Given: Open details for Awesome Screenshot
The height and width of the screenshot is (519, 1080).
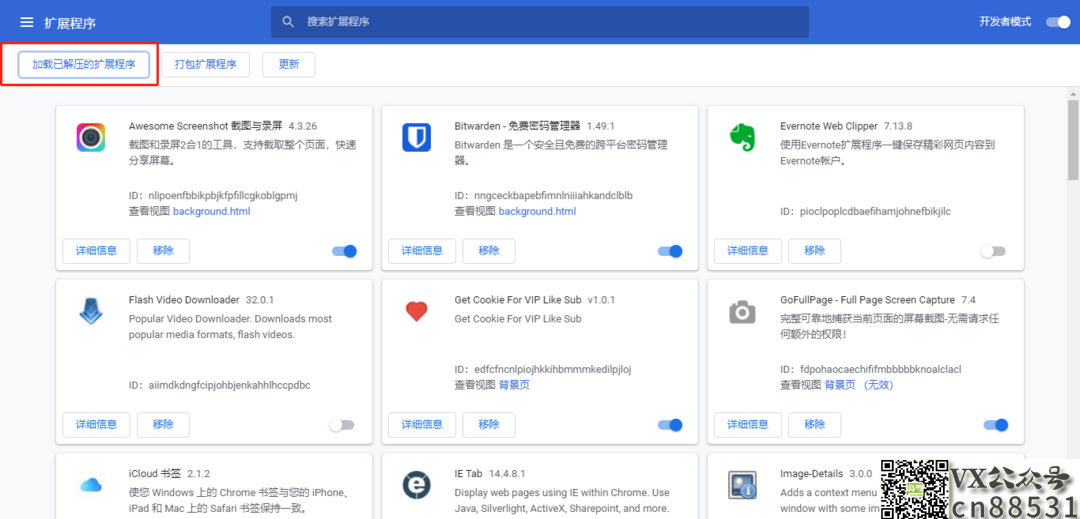Looking at the screenshot, I should (x=96, y=251).
